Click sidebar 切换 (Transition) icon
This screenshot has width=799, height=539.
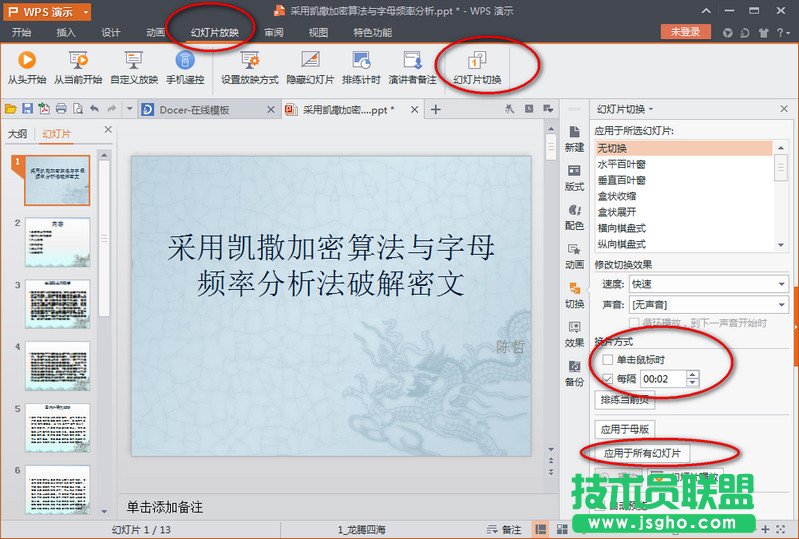[574, 288]
